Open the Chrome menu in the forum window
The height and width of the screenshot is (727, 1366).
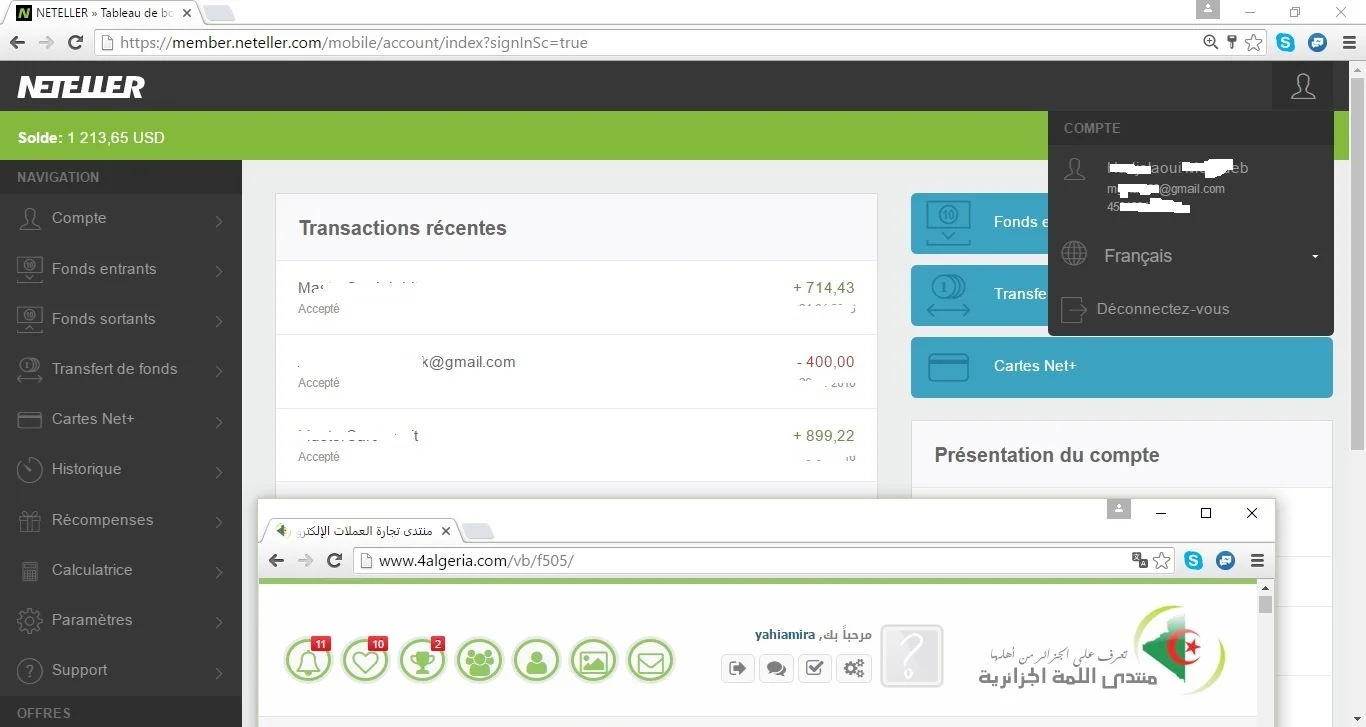pos(1257,561)
